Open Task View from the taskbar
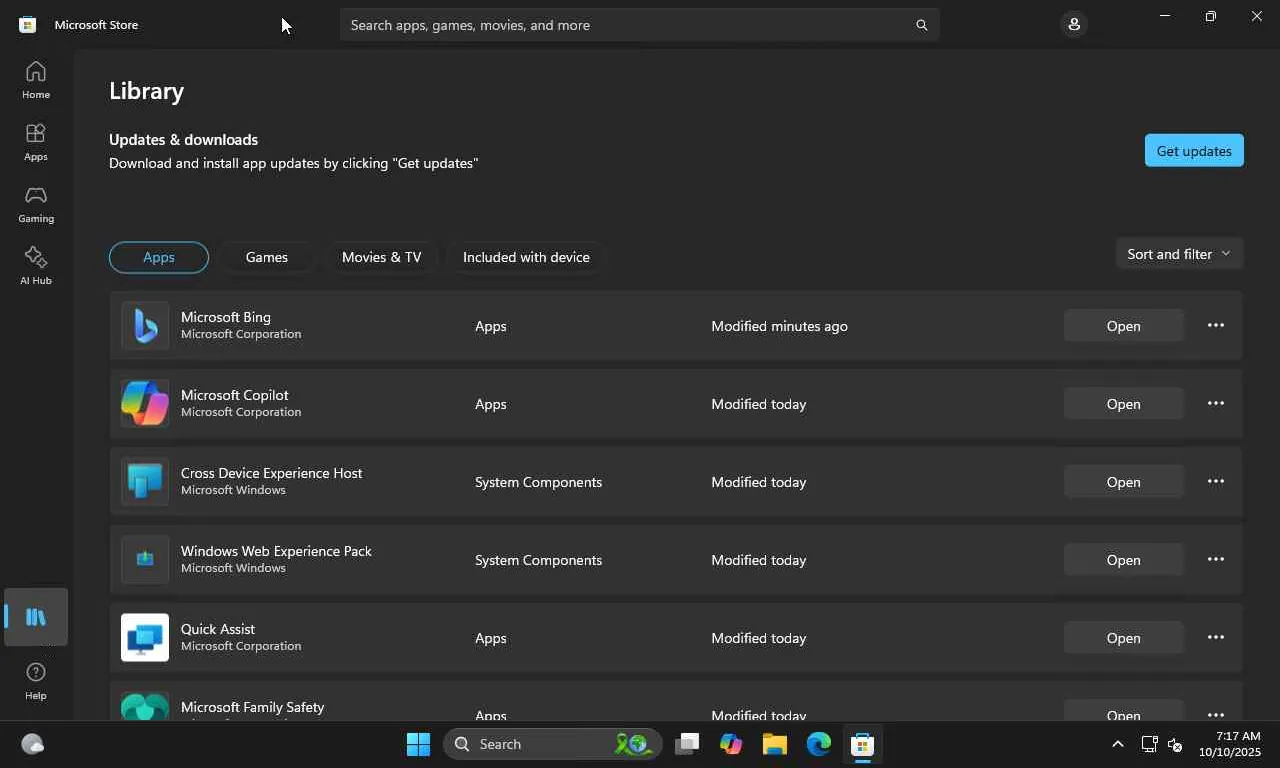 point(687,744)
